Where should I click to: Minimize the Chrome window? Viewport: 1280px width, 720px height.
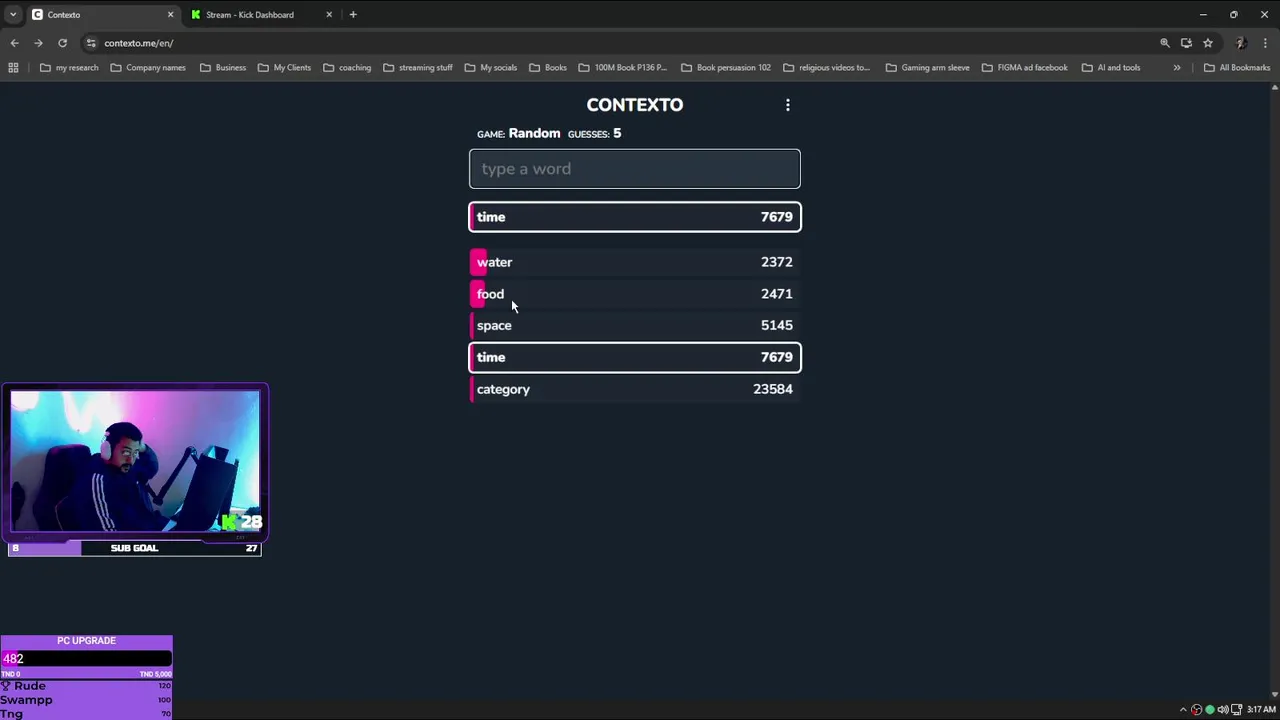tap(1203, 15)
